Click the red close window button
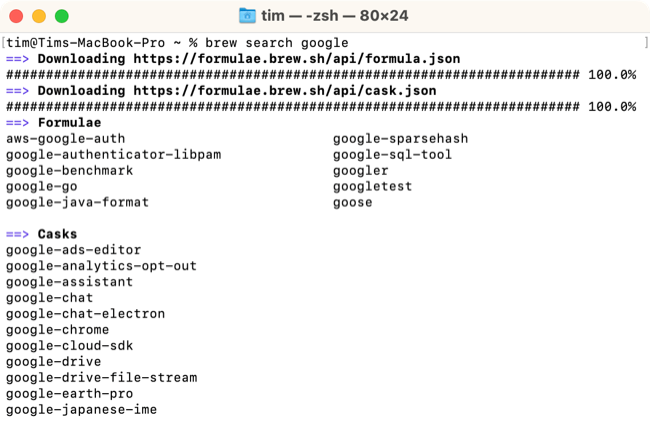This screenshot has height=423, width=650. pyautogui.click(x=18, y=17)
